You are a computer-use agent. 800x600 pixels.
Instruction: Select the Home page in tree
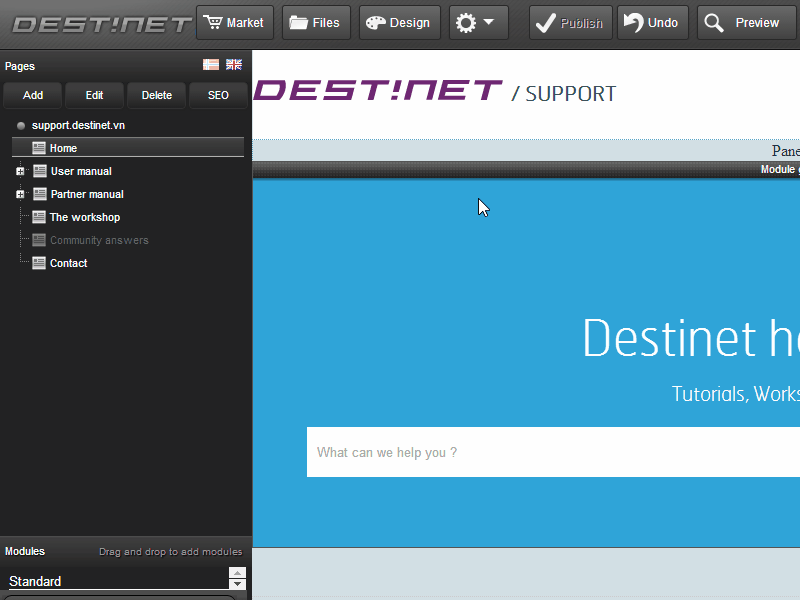(x=63, y=148)
